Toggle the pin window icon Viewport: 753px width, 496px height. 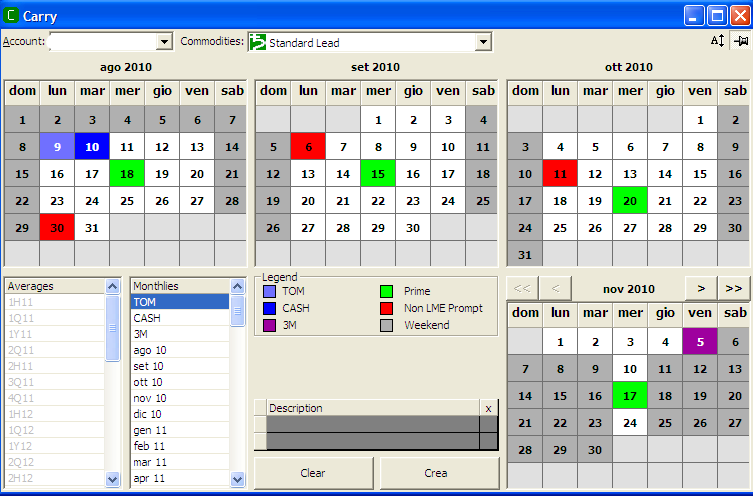[x=741, y=41]
